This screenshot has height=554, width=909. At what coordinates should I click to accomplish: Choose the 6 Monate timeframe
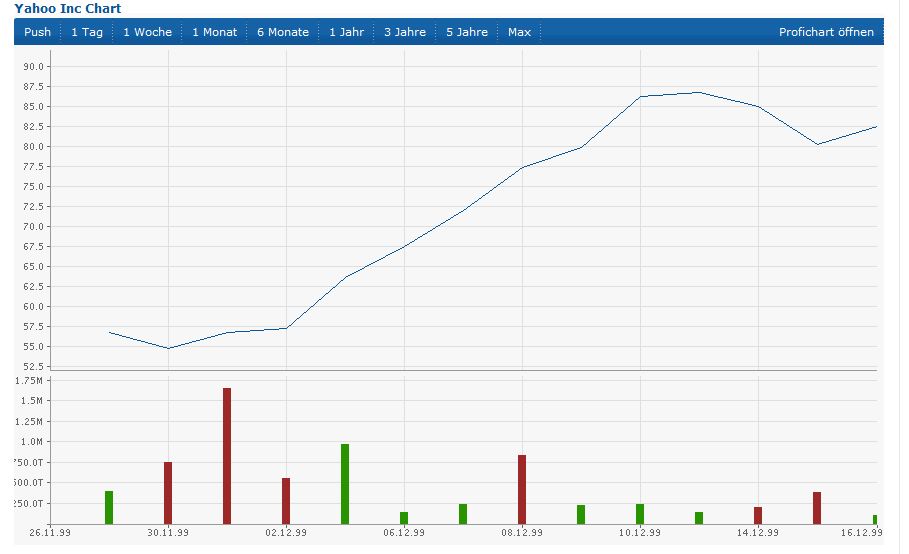coord(283,32)
